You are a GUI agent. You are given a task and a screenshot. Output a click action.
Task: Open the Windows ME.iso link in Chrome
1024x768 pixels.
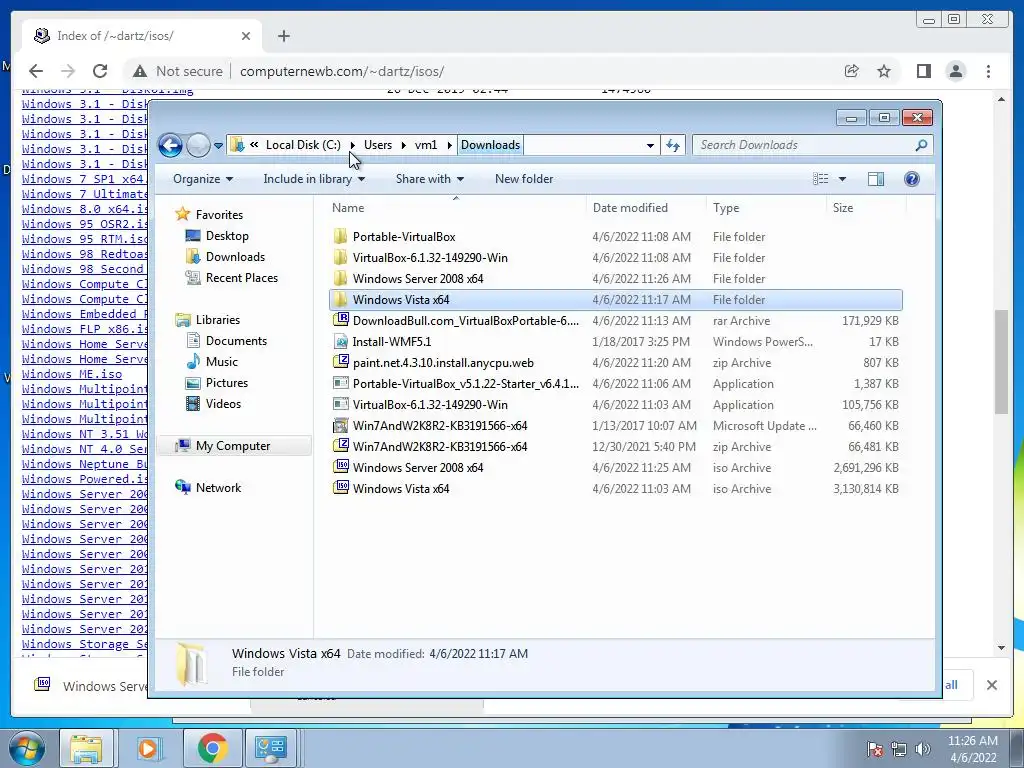point(72,374)
